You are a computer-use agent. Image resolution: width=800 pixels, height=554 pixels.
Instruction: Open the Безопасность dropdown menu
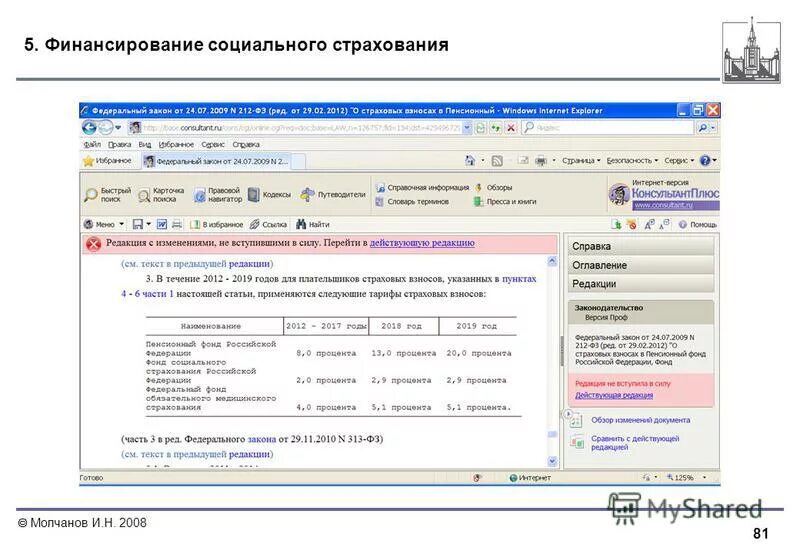tap(632, 161)
